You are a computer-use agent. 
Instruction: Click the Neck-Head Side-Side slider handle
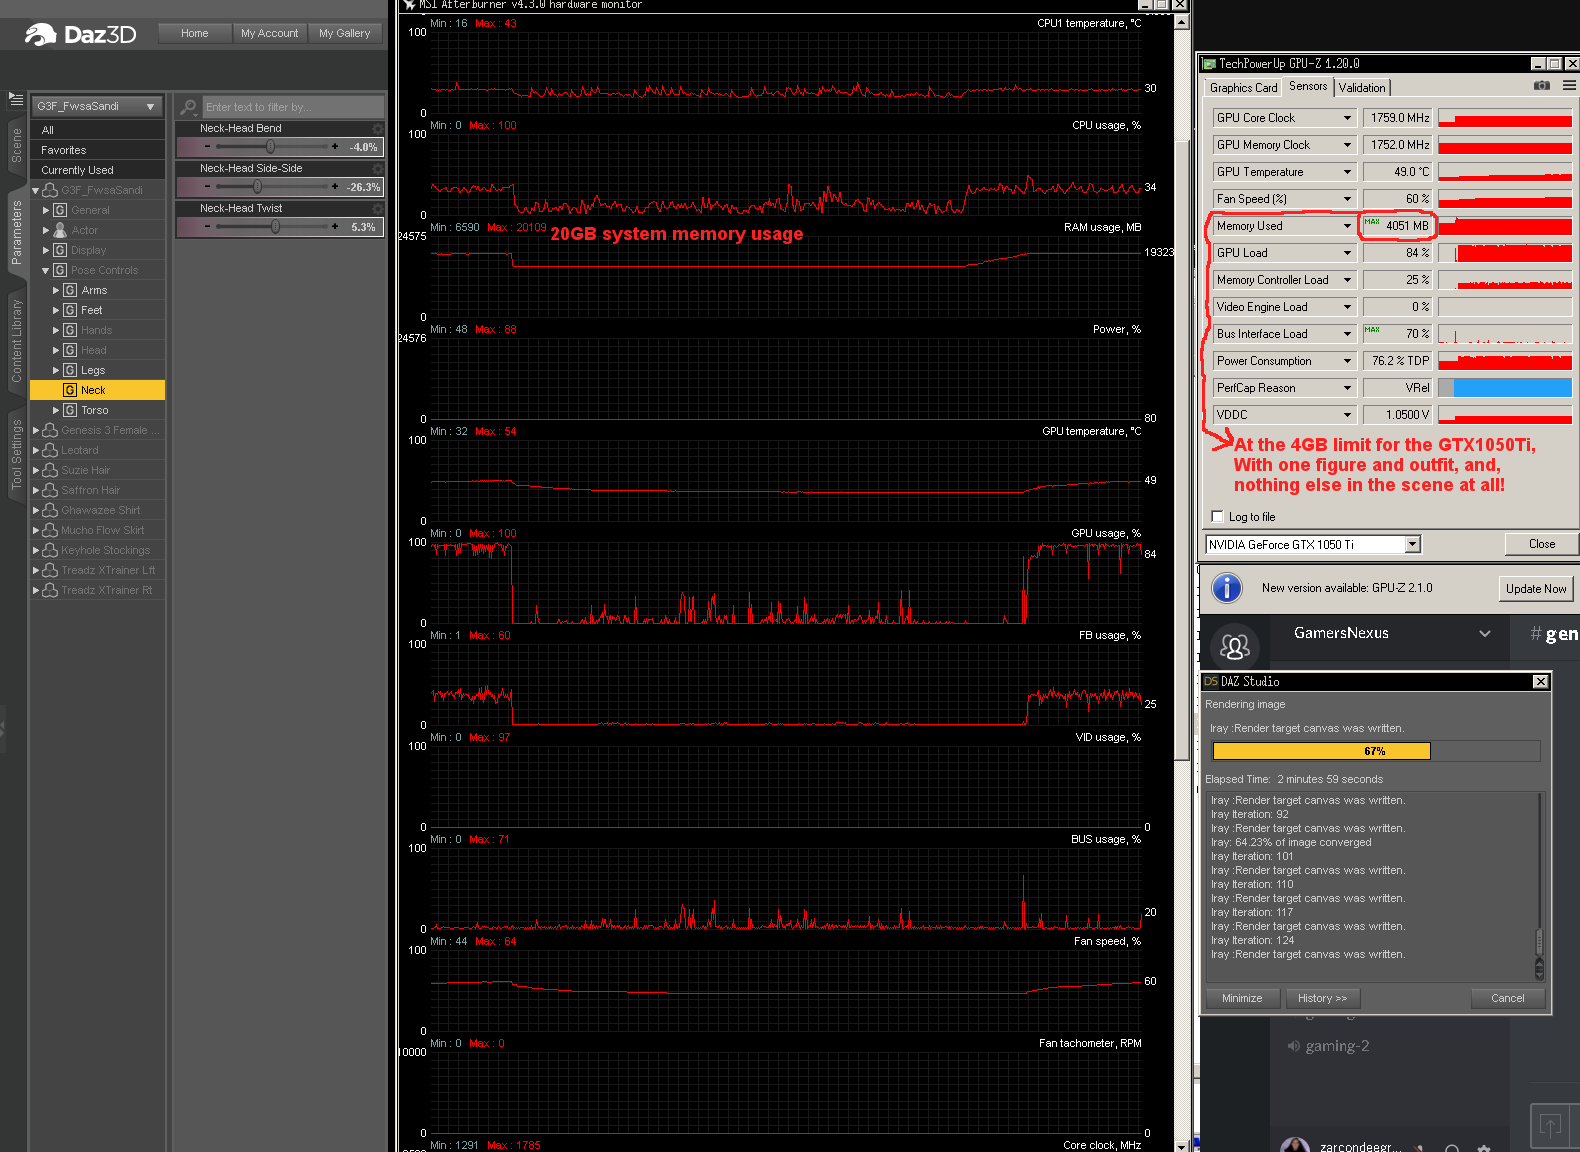coord(257,186)
